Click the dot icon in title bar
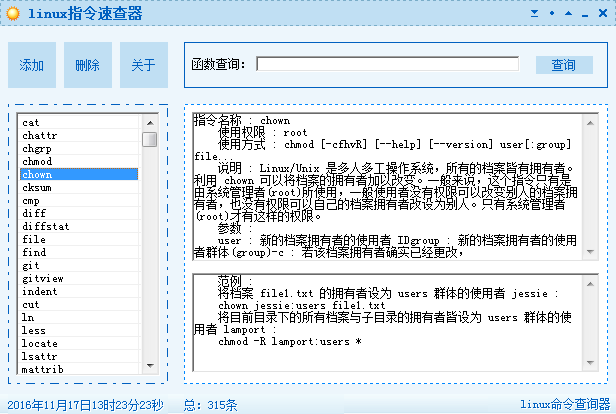 [552, 13]
